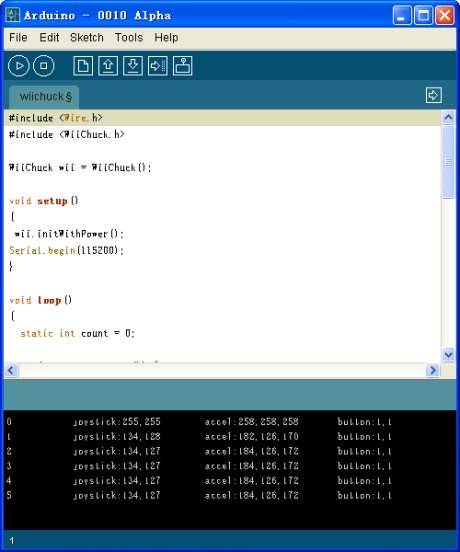460x552 pixels.
Task: Click the line number 1 in status bar
Action: pos(12,541)
